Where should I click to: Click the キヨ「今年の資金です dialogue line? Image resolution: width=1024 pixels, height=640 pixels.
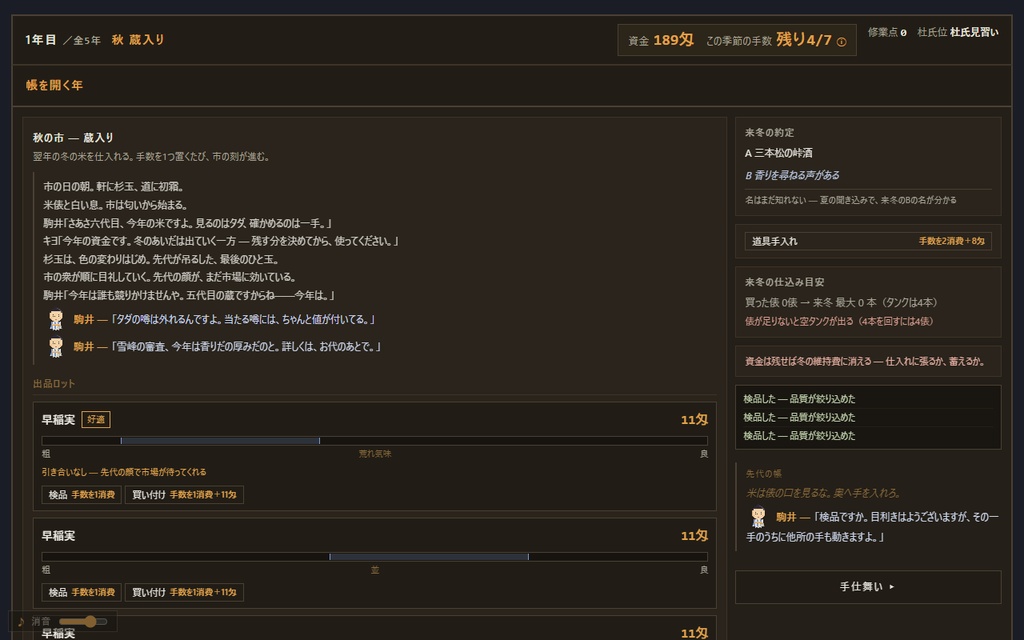click(x=221, y=241)
